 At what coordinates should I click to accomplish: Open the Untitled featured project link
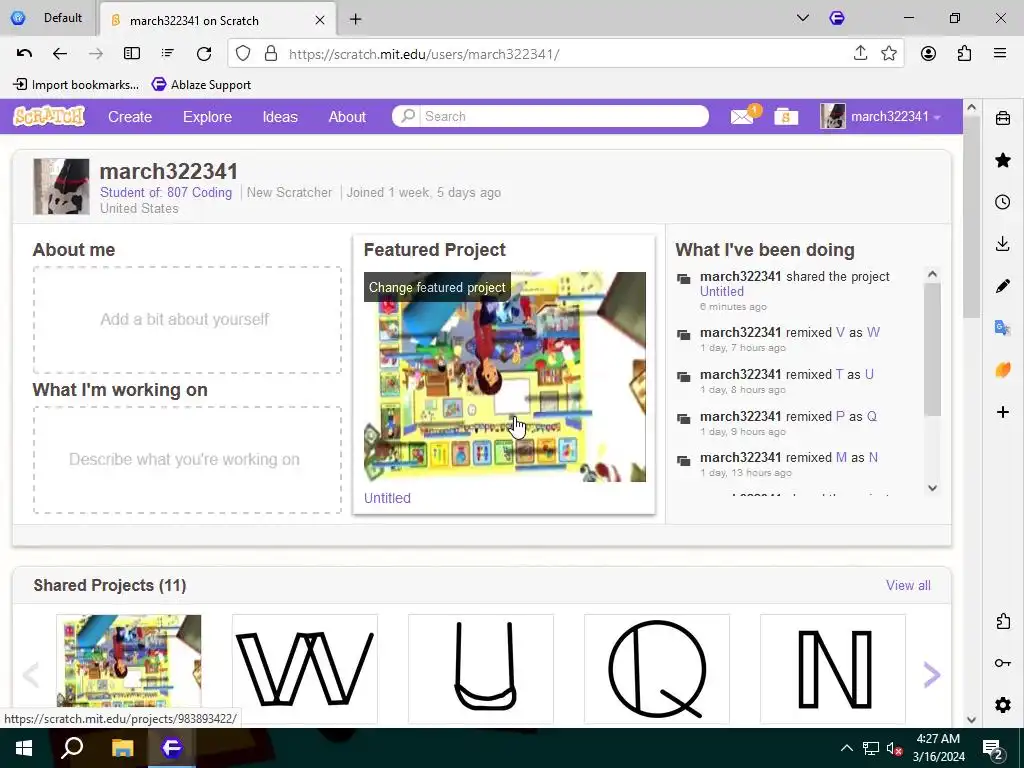387,498
